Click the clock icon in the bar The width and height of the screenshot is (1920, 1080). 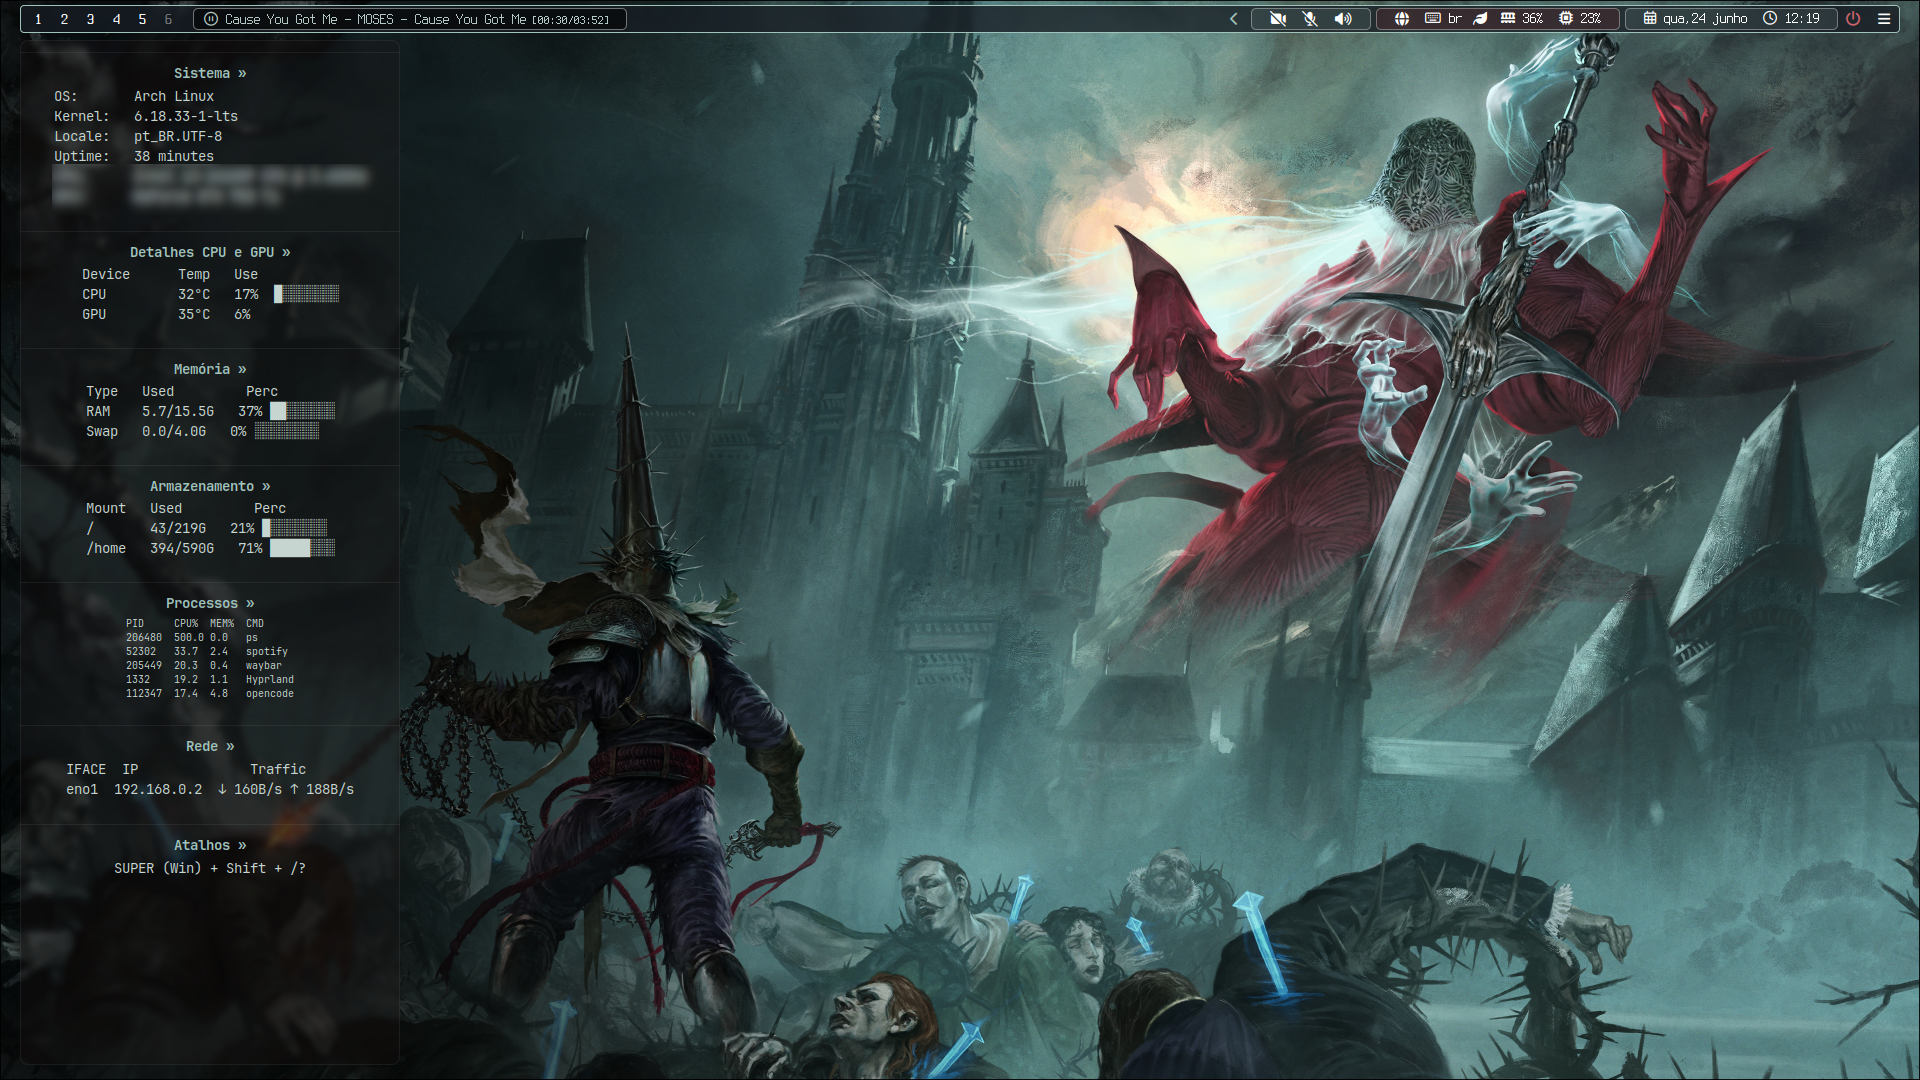click(1770, 19)
